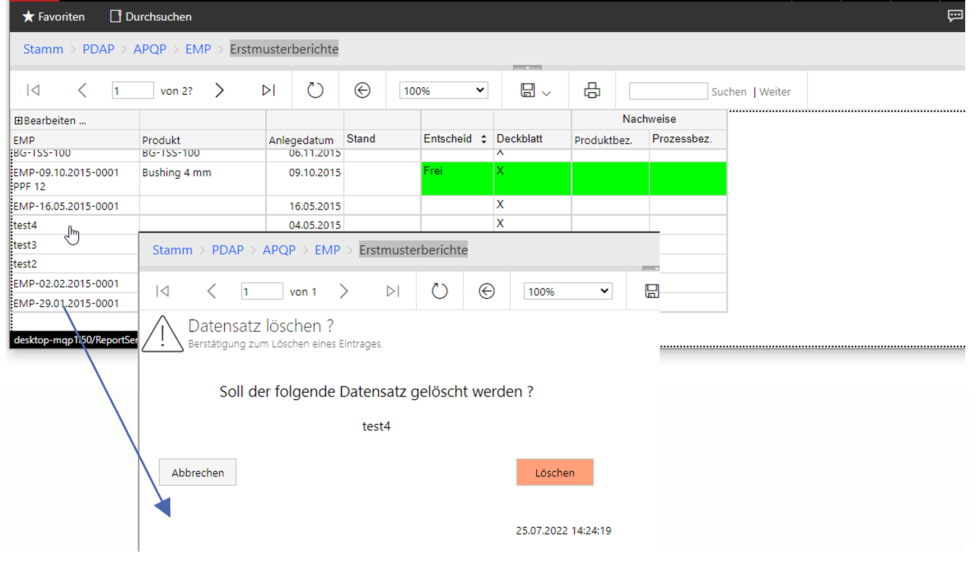
Task: Click the chat icon at top right
Action: click(x=955, y=16)
